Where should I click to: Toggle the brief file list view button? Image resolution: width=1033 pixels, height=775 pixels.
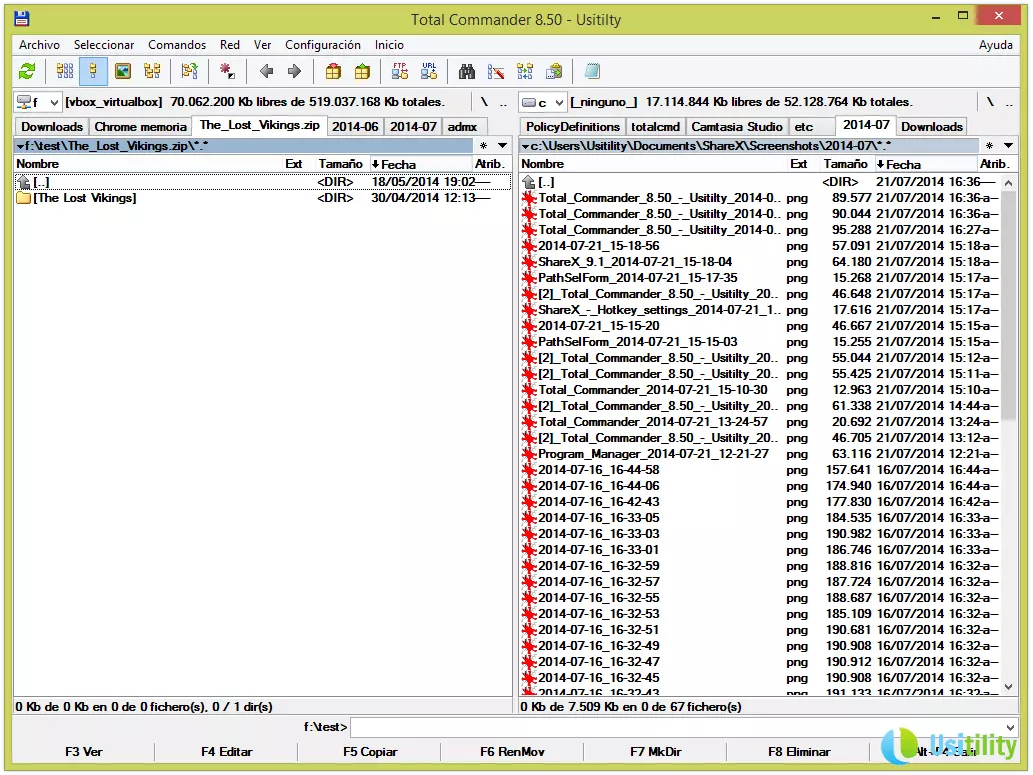(65, 71)
